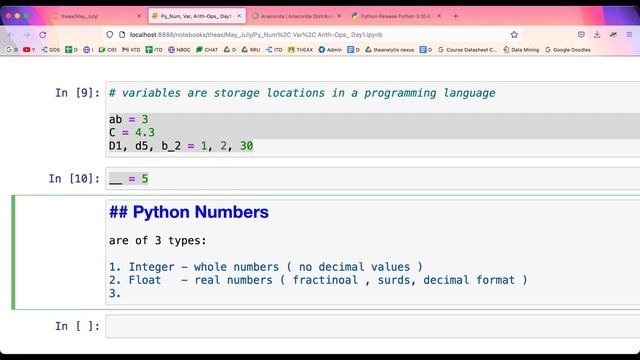
Task: Click the extension icon beside downloads
Action: tap(613, 35)
